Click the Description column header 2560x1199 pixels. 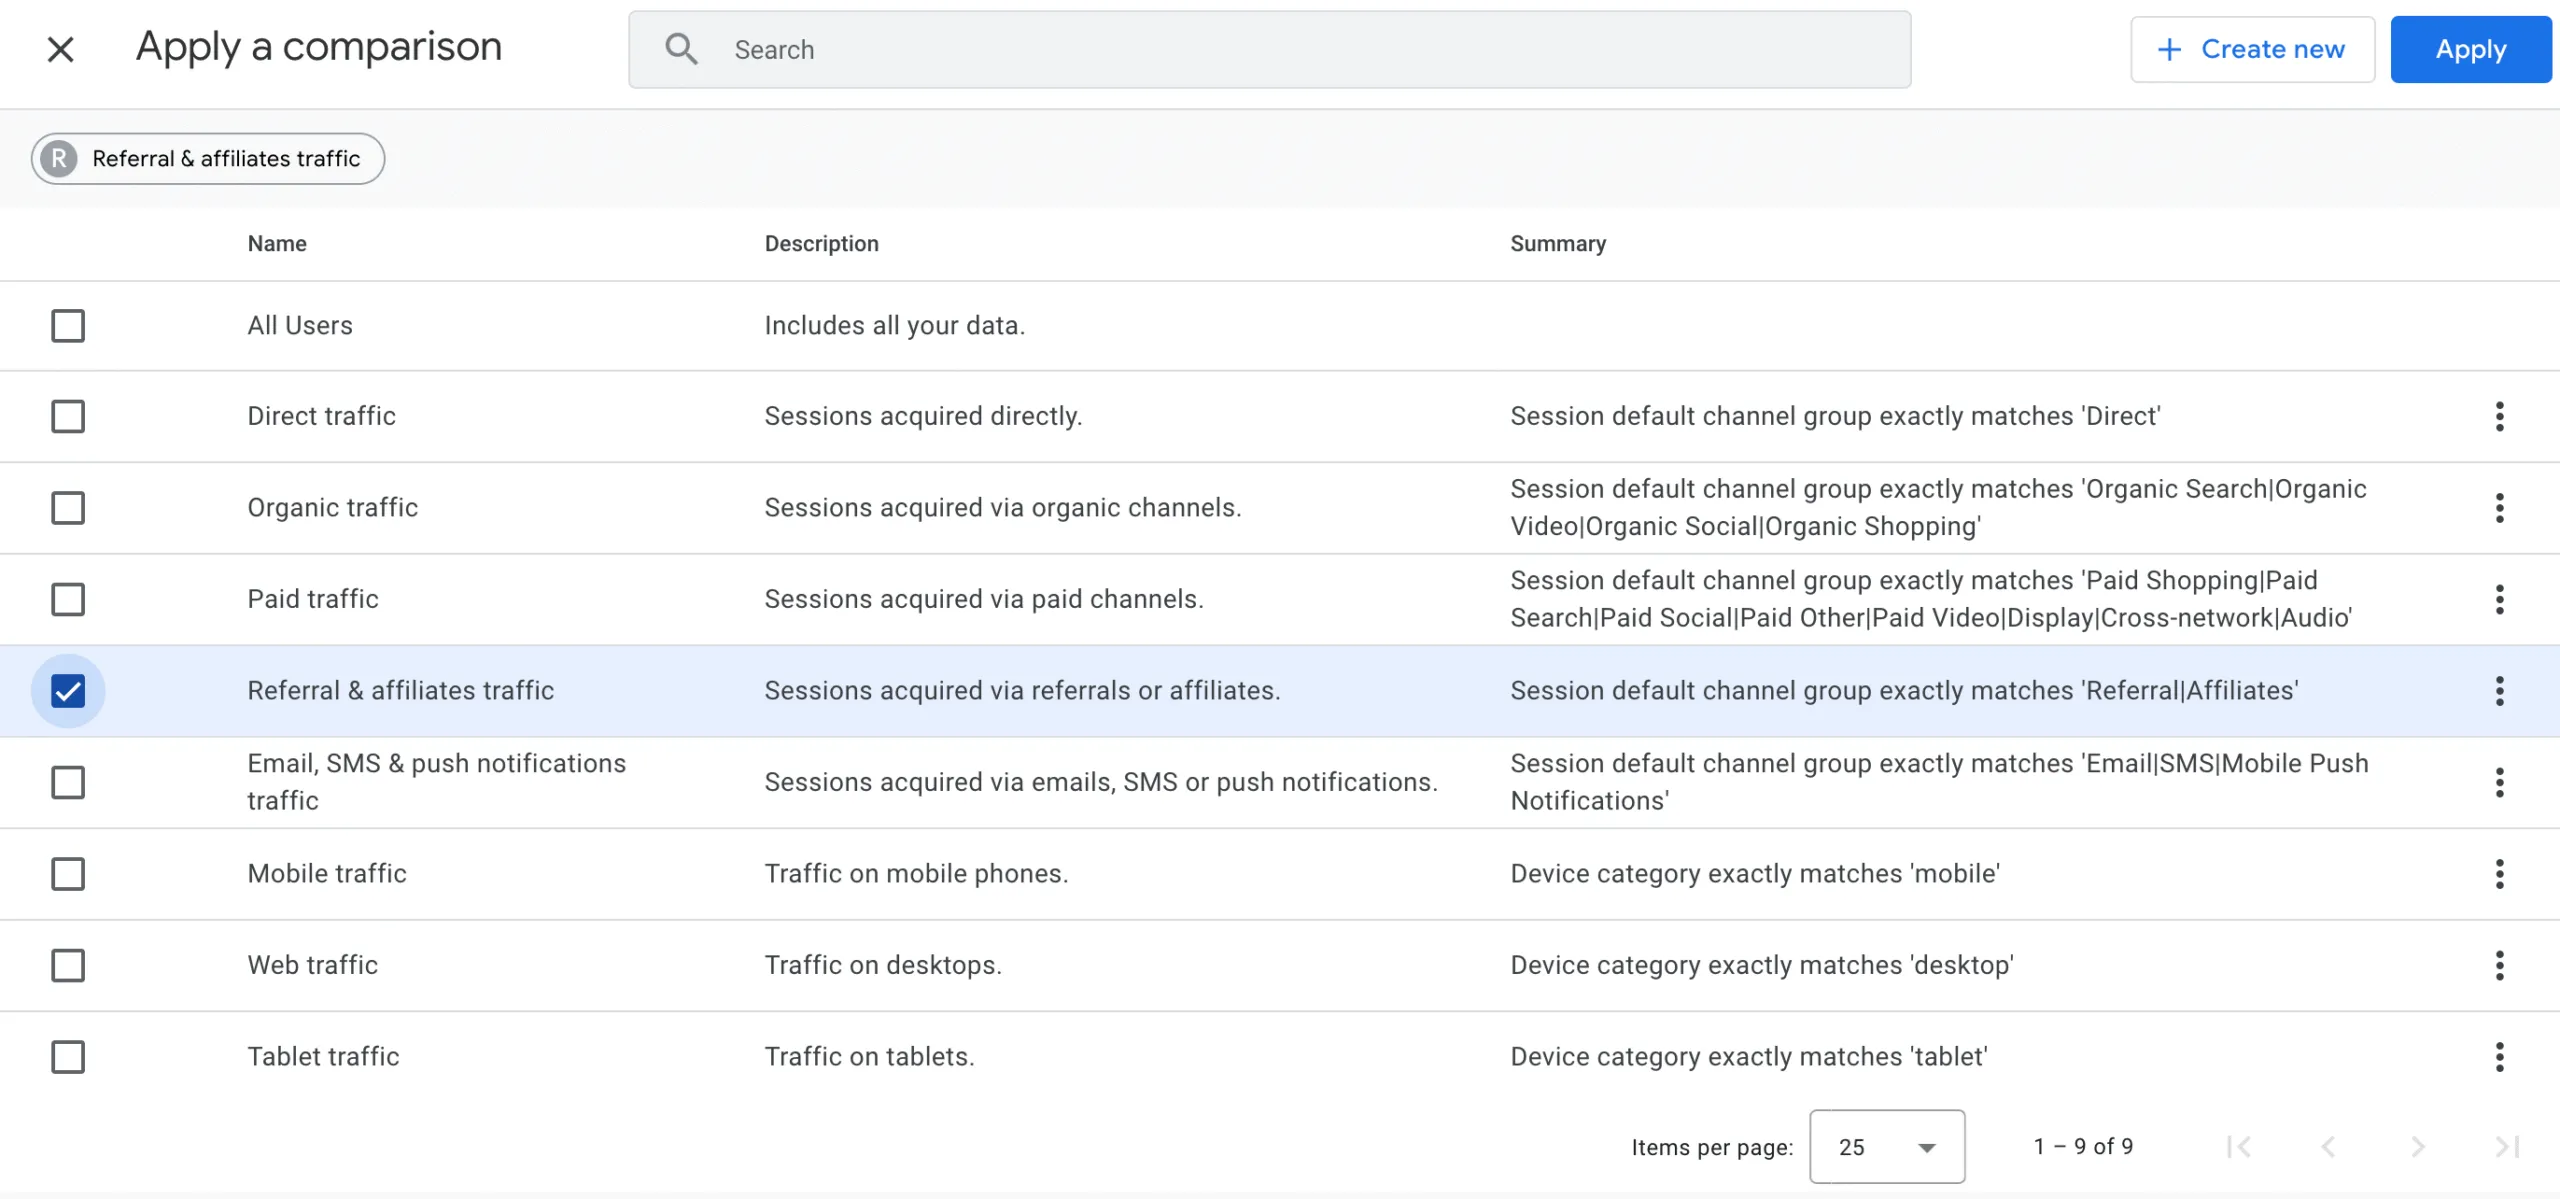(821, 243)
